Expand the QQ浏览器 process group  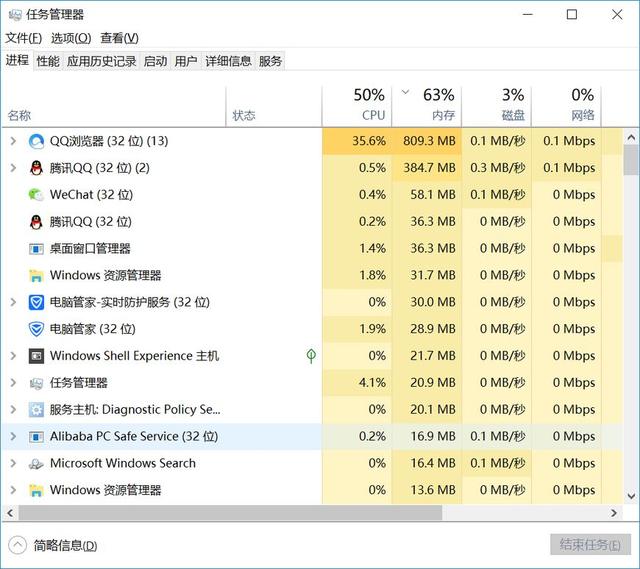coord(13,141)
